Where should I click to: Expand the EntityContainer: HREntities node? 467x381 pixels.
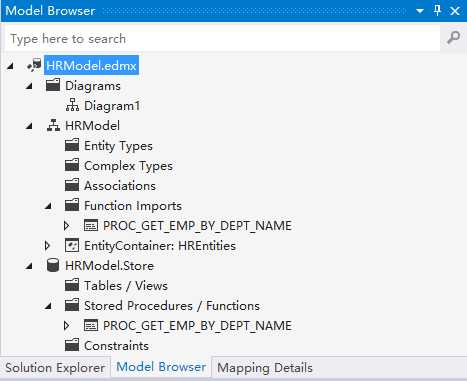pos(48,246)
